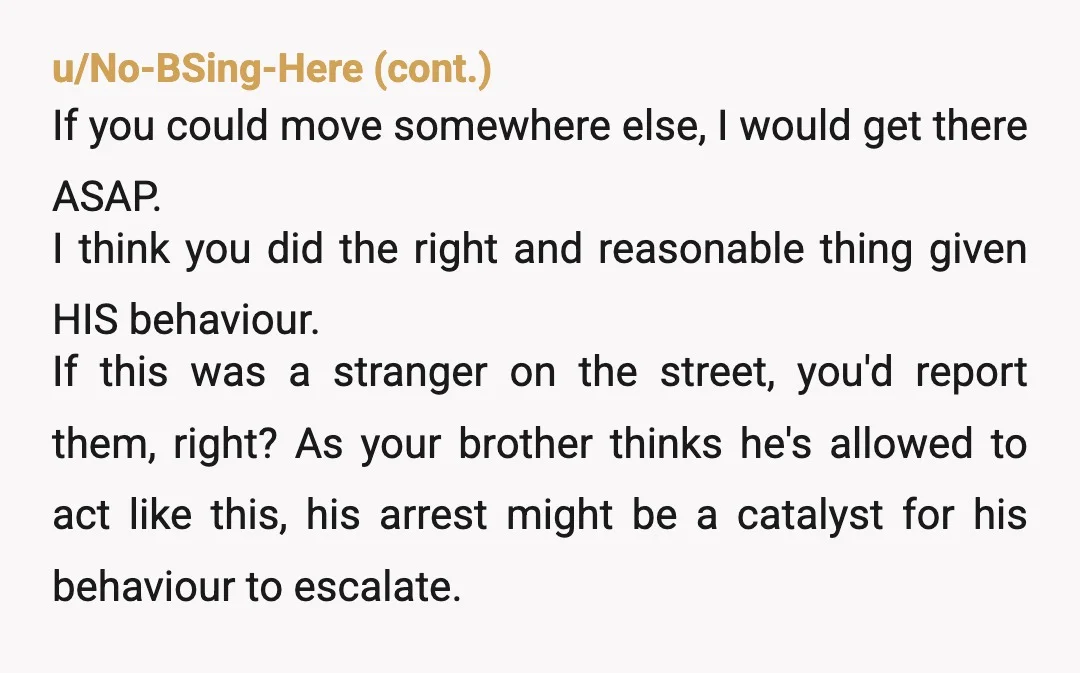Viewport: 1080px width, 673px height.
Task: Click the word 'reasonable' in the comment
Action: 701,249
